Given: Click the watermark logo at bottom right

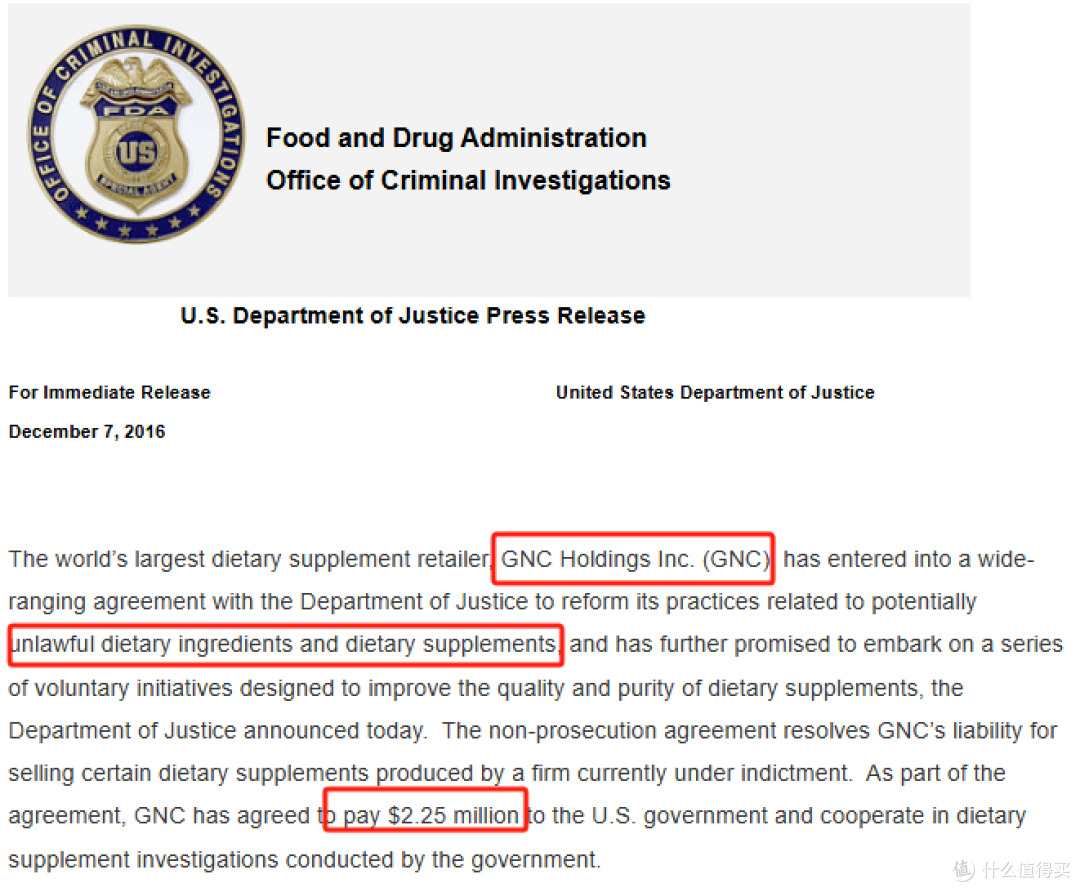Looking at the screenshot, I should coord(1011,870).
